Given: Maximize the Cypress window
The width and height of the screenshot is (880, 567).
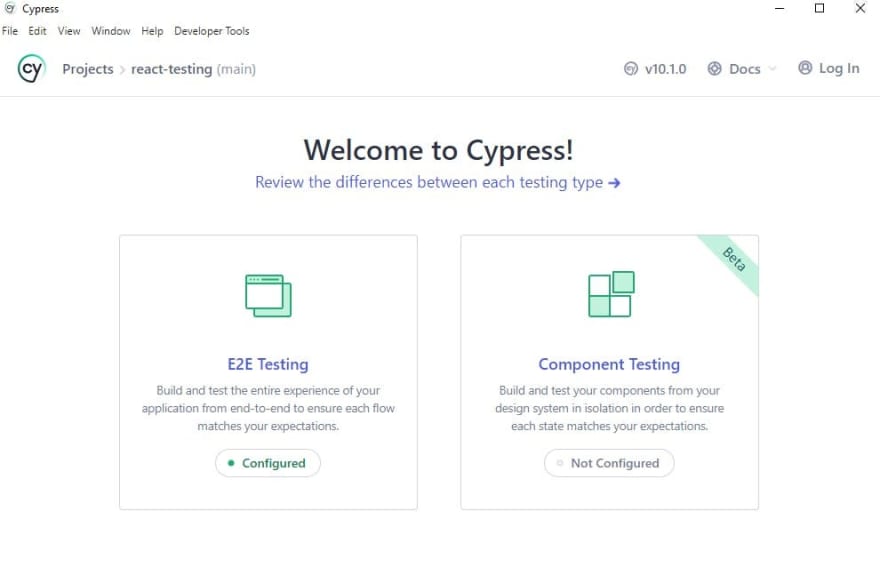Looking at the screenshot, I should coord(819,8).
